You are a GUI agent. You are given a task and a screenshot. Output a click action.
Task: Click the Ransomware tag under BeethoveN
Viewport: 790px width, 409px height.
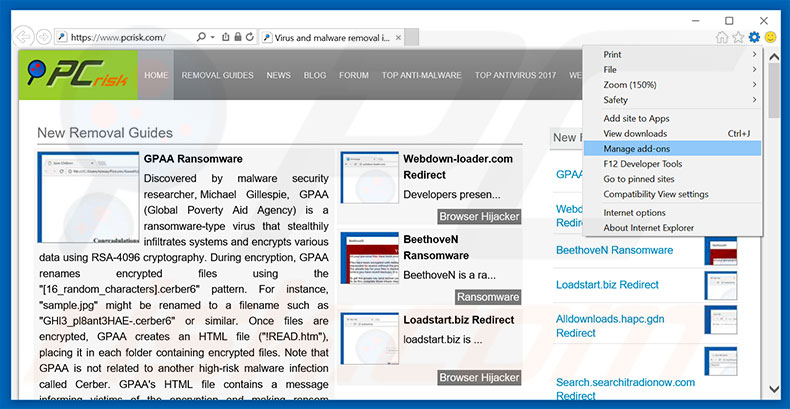pyautogui.click(x=488, y=297)
